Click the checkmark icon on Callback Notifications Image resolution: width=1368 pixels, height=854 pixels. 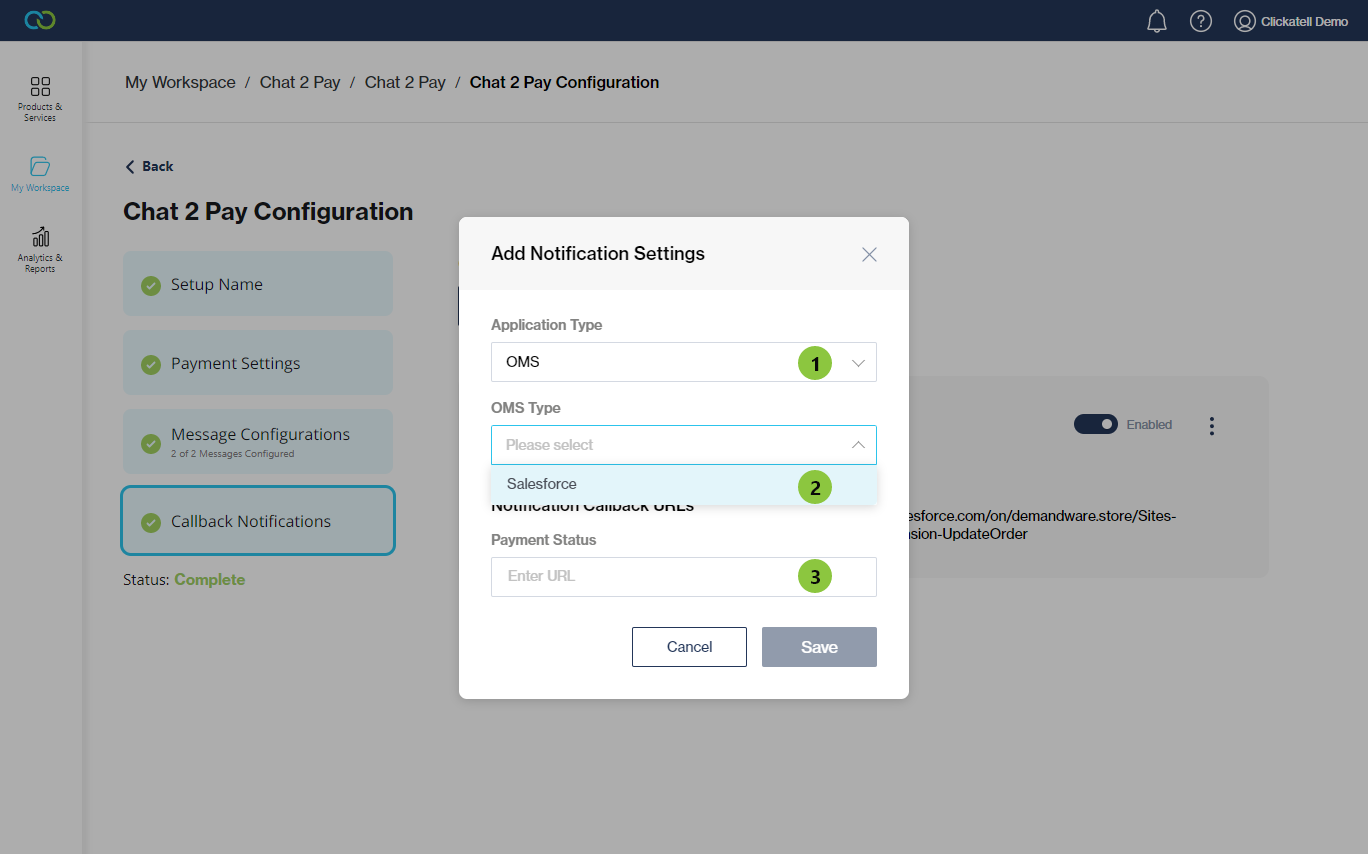(x=150, y=521)
